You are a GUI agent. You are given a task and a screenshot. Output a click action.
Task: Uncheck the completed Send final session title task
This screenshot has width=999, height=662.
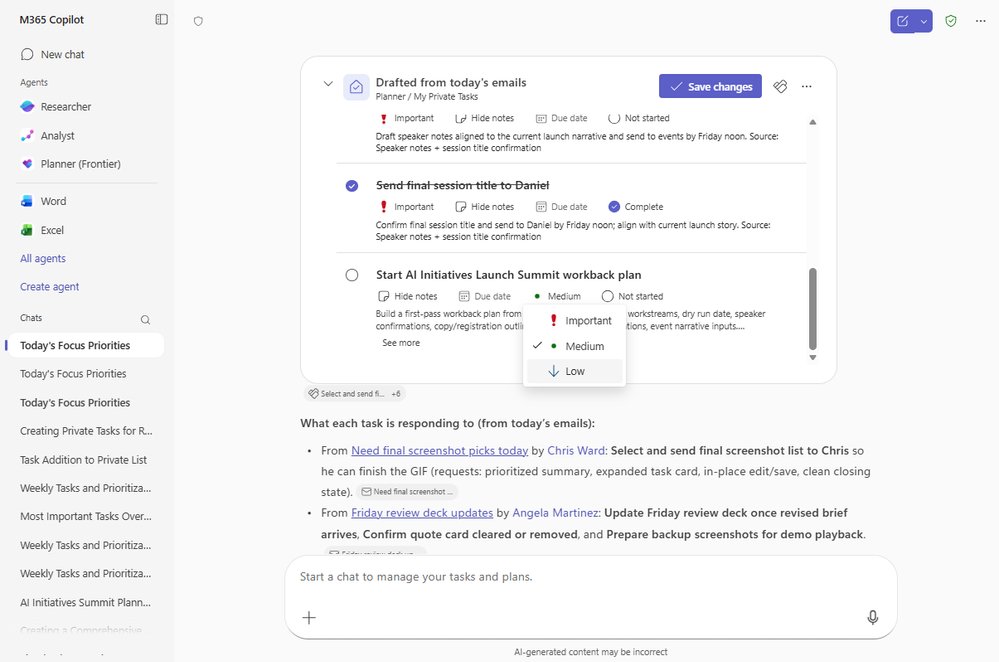[352, 185]
